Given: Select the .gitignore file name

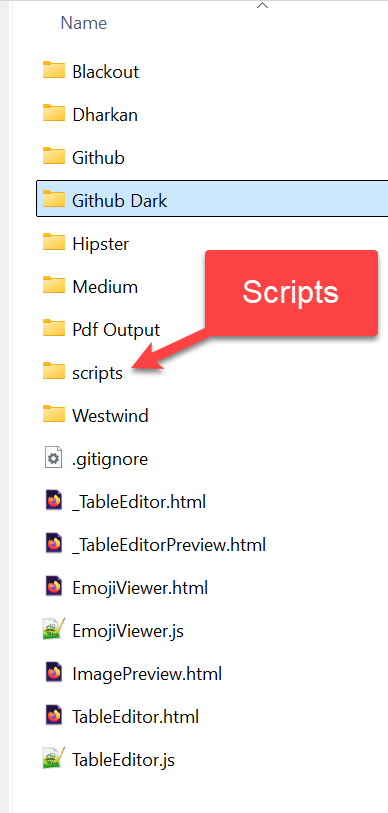Looking at the screenshot, I should coord(110,459).
